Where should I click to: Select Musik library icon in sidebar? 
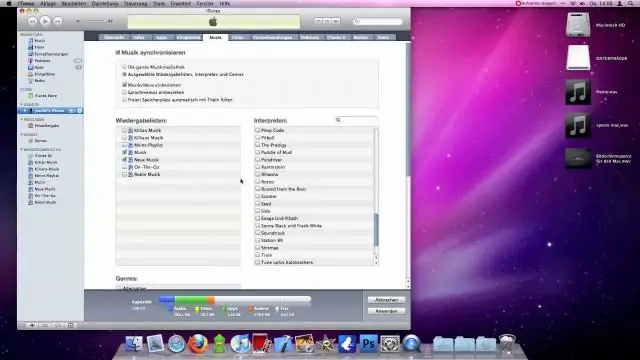[x=31, y=41]
